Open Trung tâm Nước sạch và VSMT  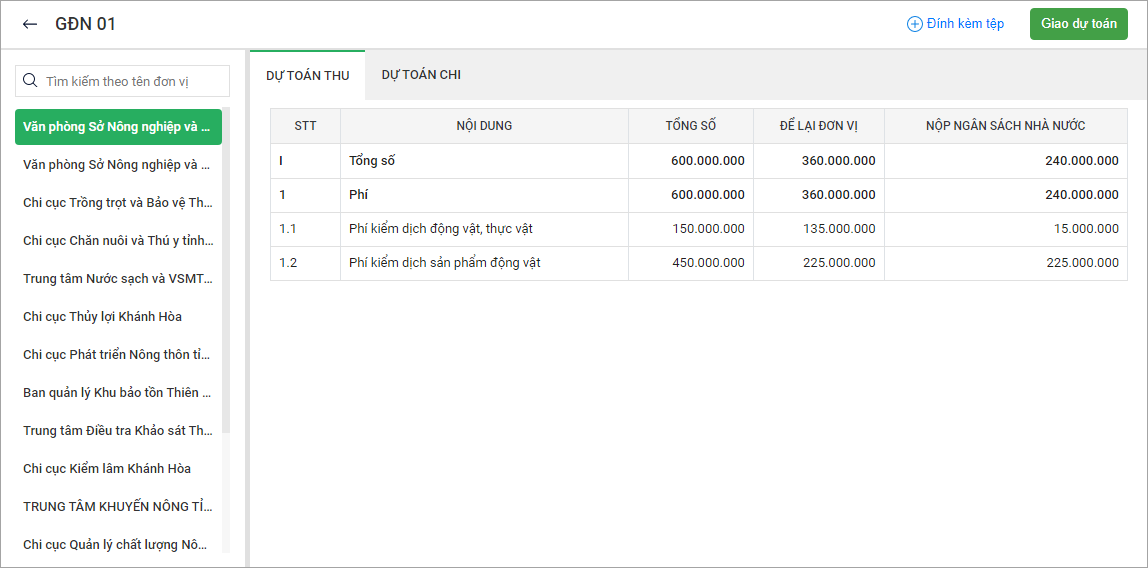tap(117, 279)
